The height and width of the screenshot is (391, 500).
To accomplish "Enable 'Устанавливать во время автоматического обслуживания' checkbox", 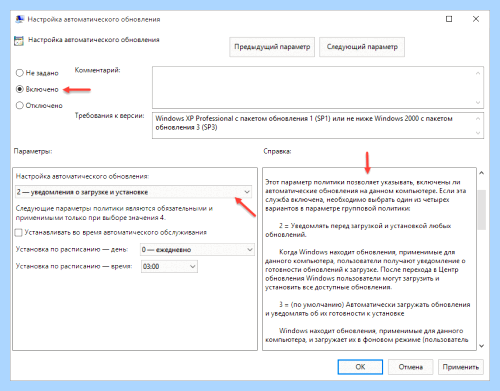I will (x=19, y=232).
